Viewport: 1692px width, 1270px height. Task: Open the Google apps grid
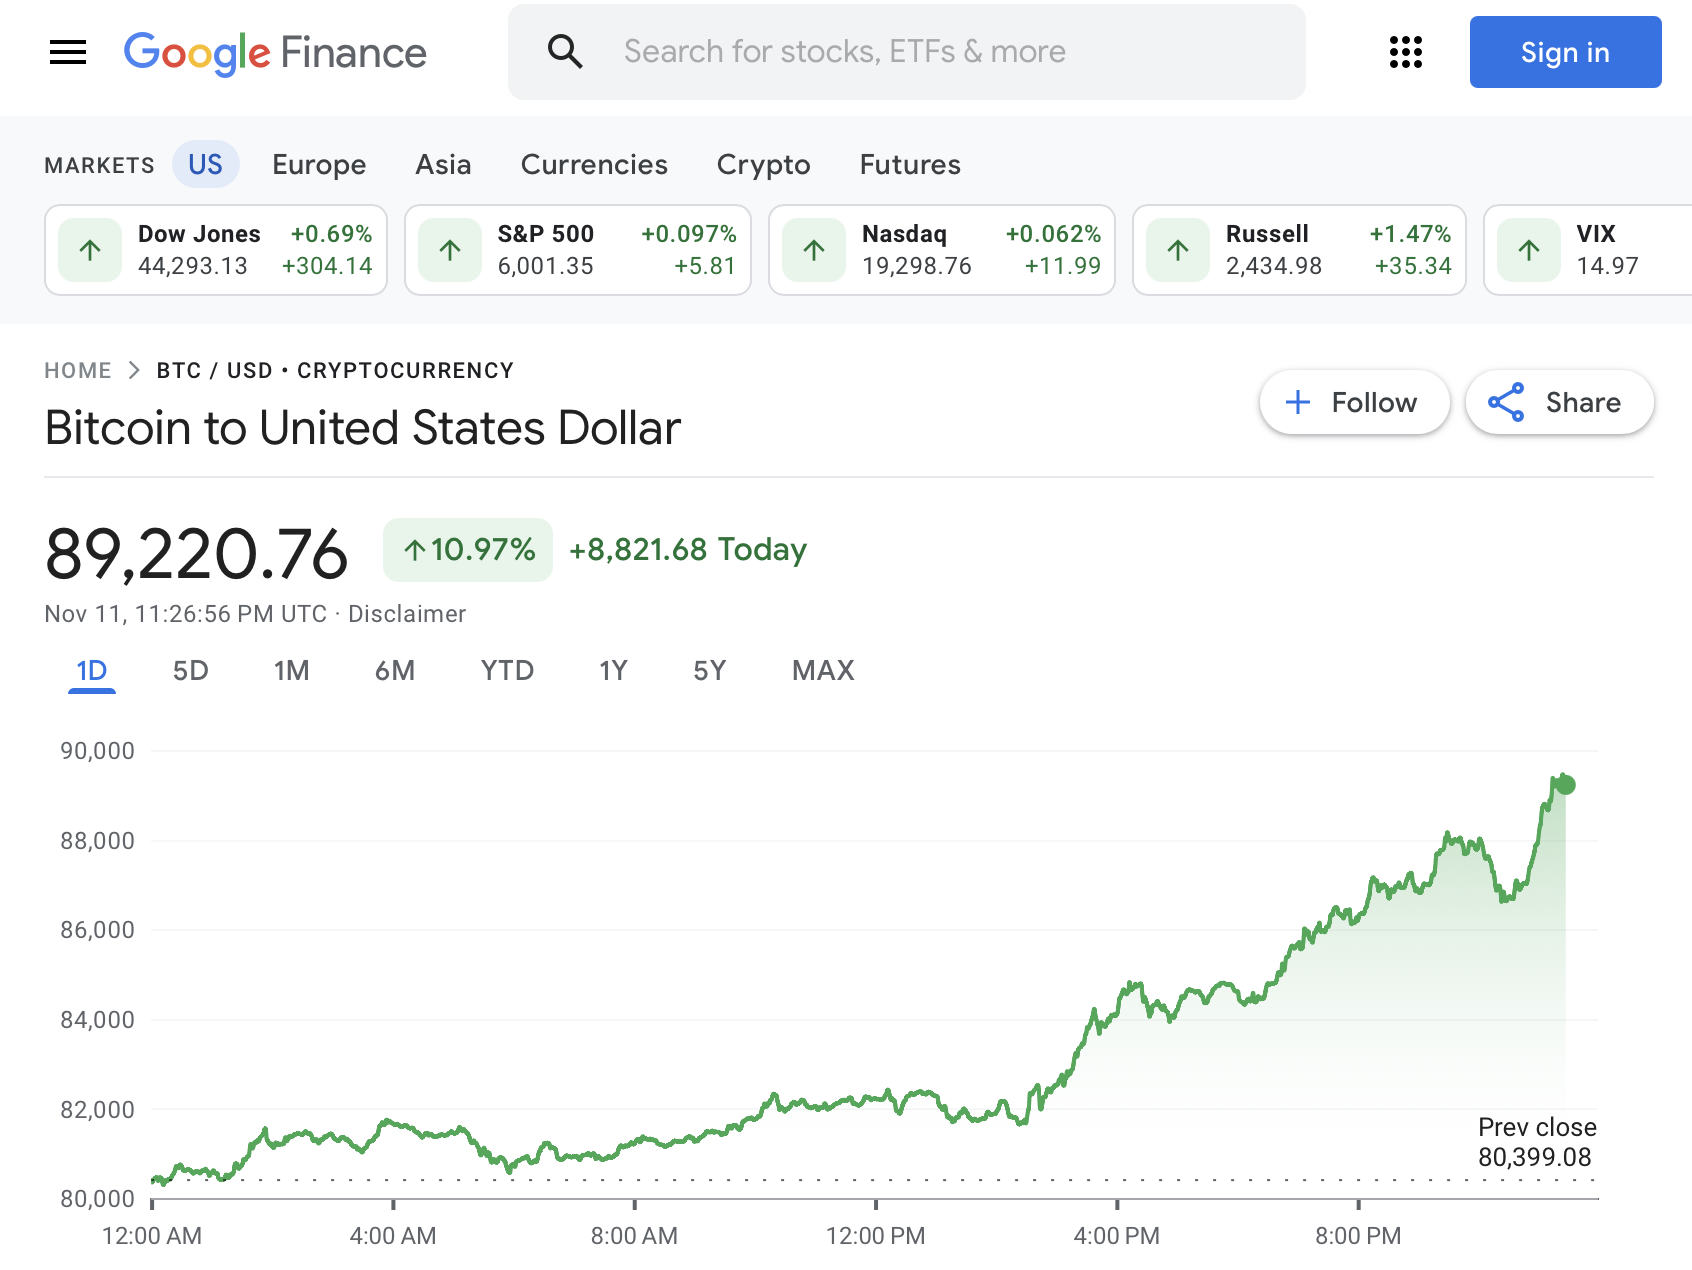click(x=1405, y=52)
